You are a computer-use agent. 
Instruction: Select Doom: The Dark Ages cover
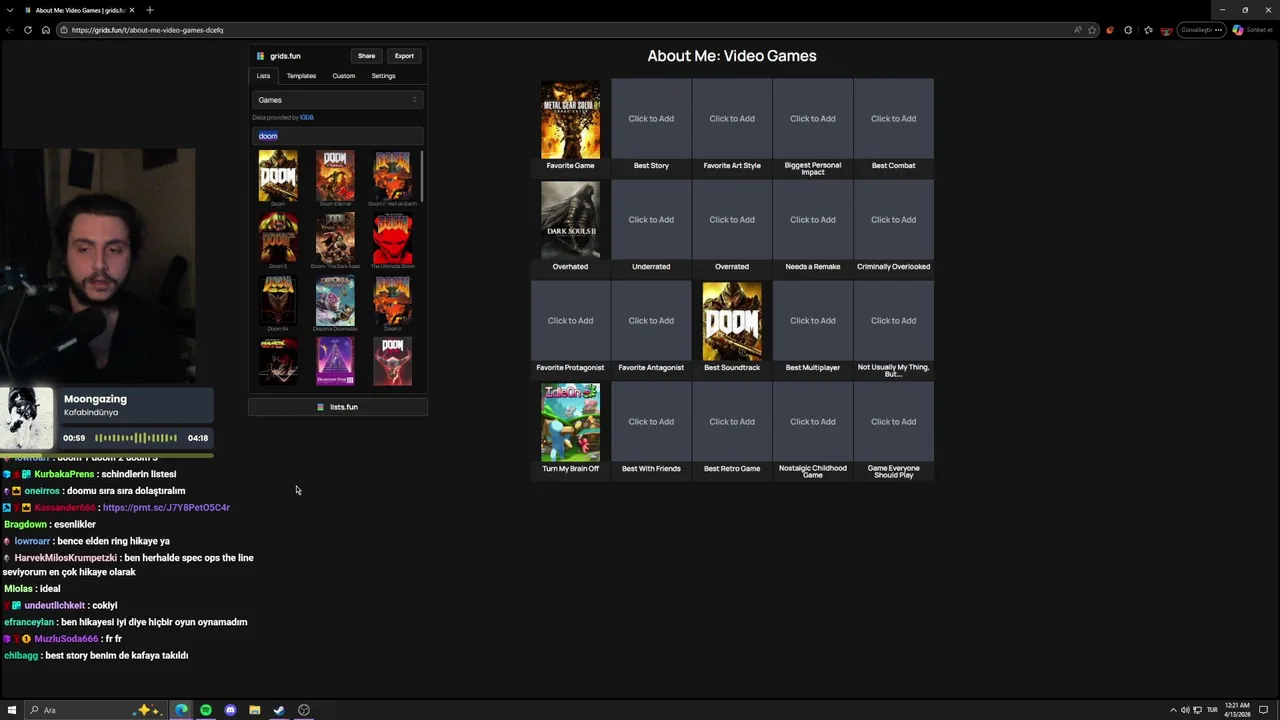[x=335, y=237]
